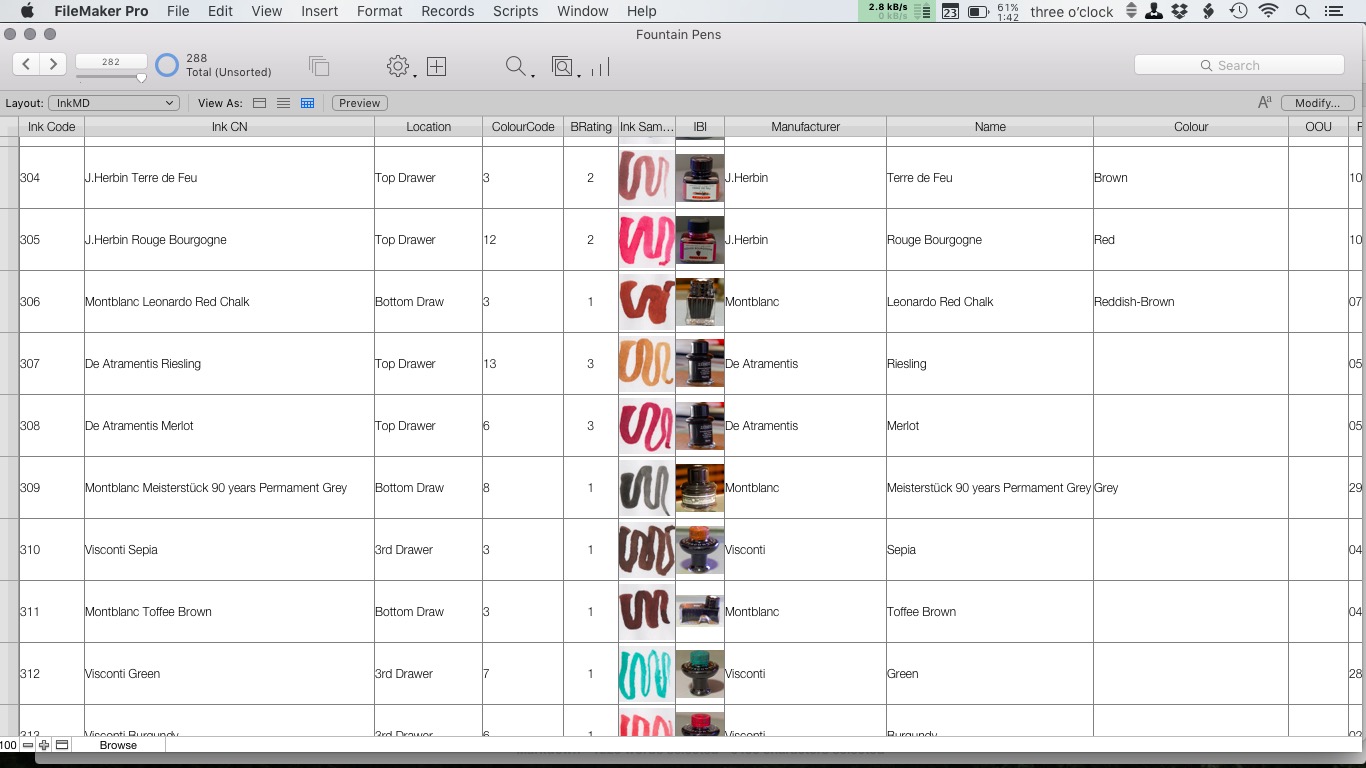
Task: Click bottle image for Toffee Brown row
Action: 700,611
